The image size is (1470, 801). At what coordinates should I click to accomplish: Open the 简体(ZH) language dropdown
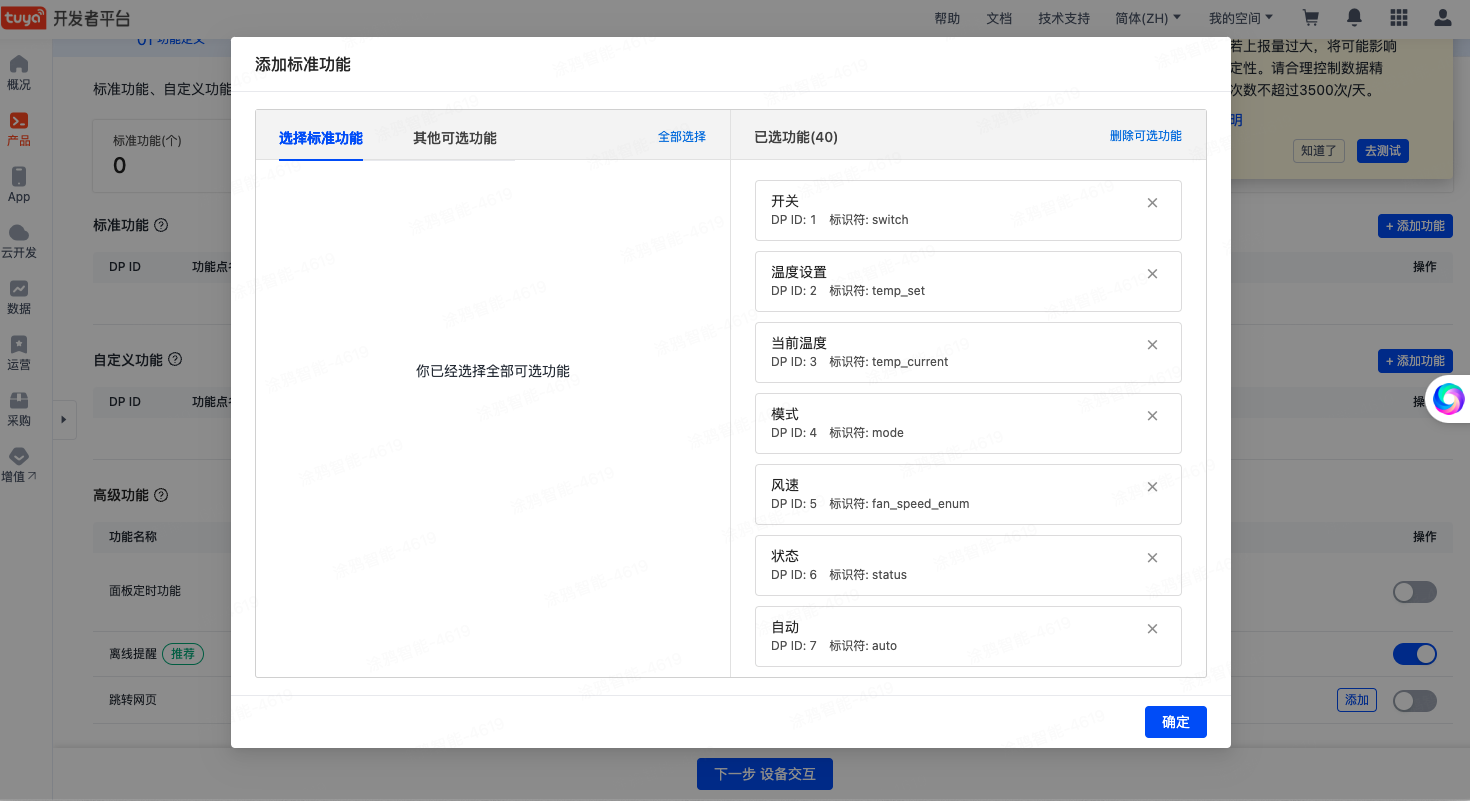[x=1147, y=18]
